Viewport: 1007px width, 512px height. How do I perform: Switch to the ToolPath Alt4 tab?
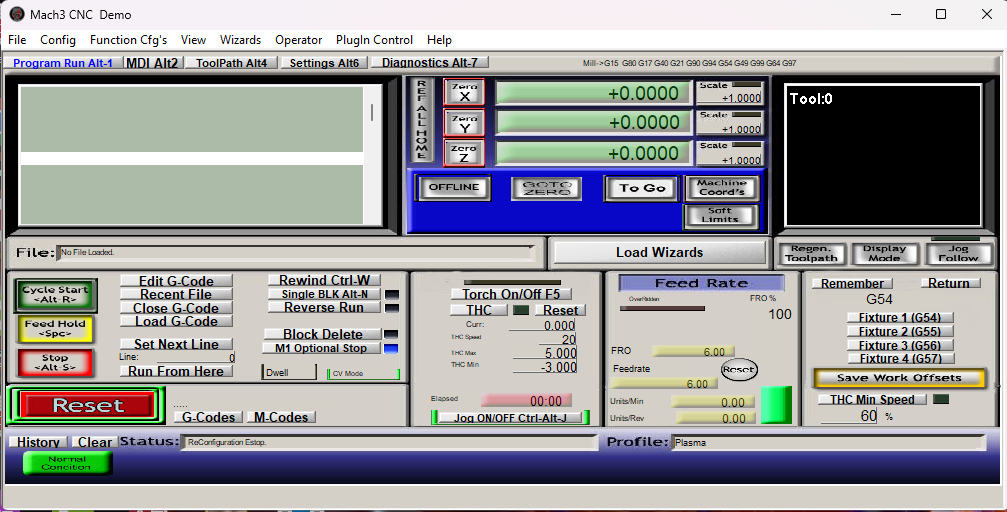[232, 63]
